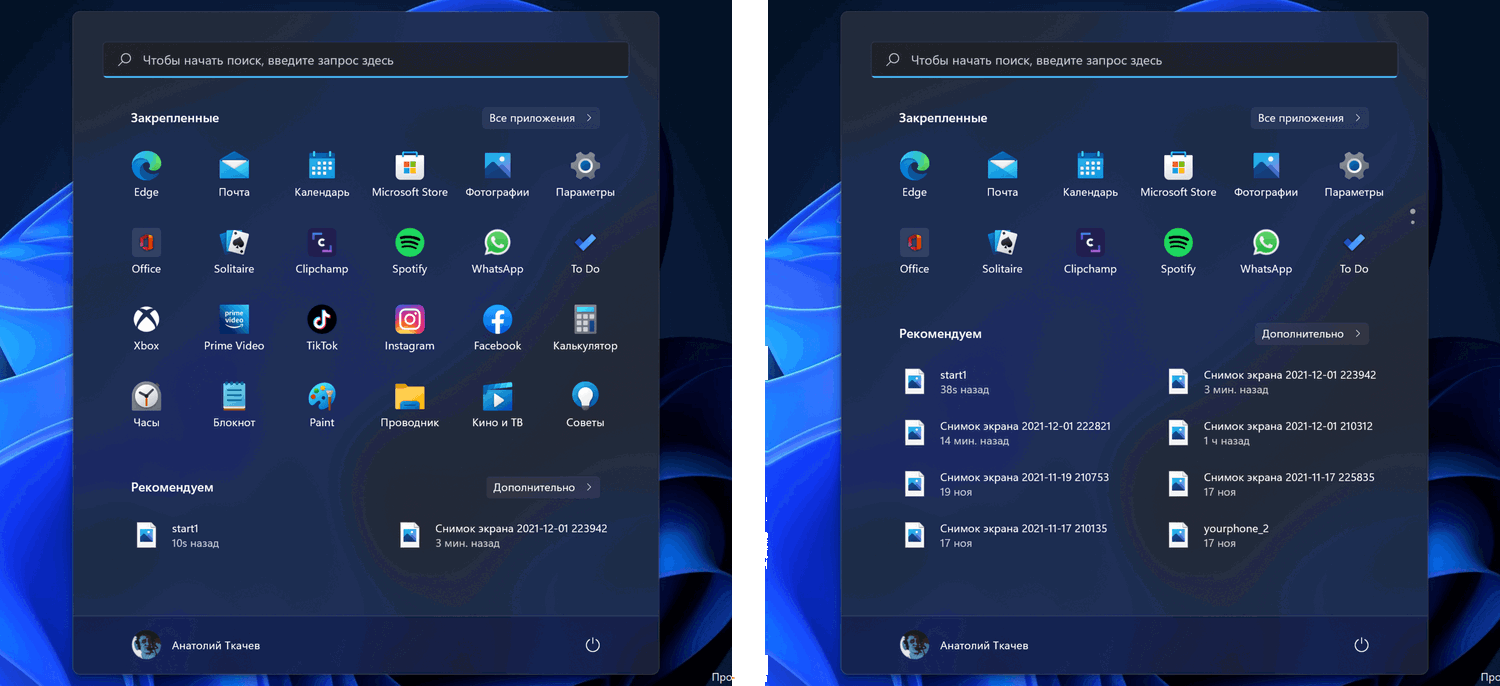Open the Советы tips app
This screenshot has width=1500, height=686.
pyautogui.click(x=585, y=406)
